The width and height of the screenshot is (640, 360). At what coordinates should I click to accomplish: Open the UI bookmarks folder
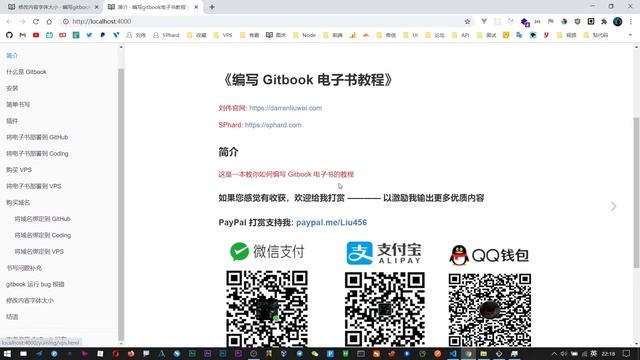[411, 35]
